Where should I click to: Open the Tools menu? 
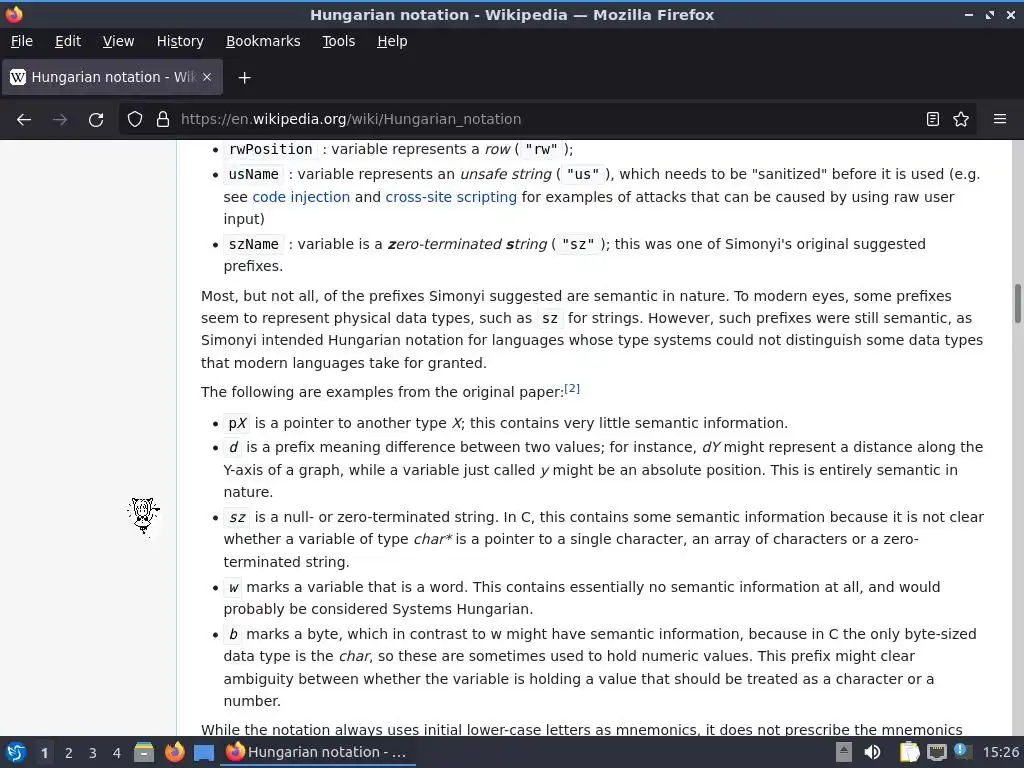click(338, 41)
